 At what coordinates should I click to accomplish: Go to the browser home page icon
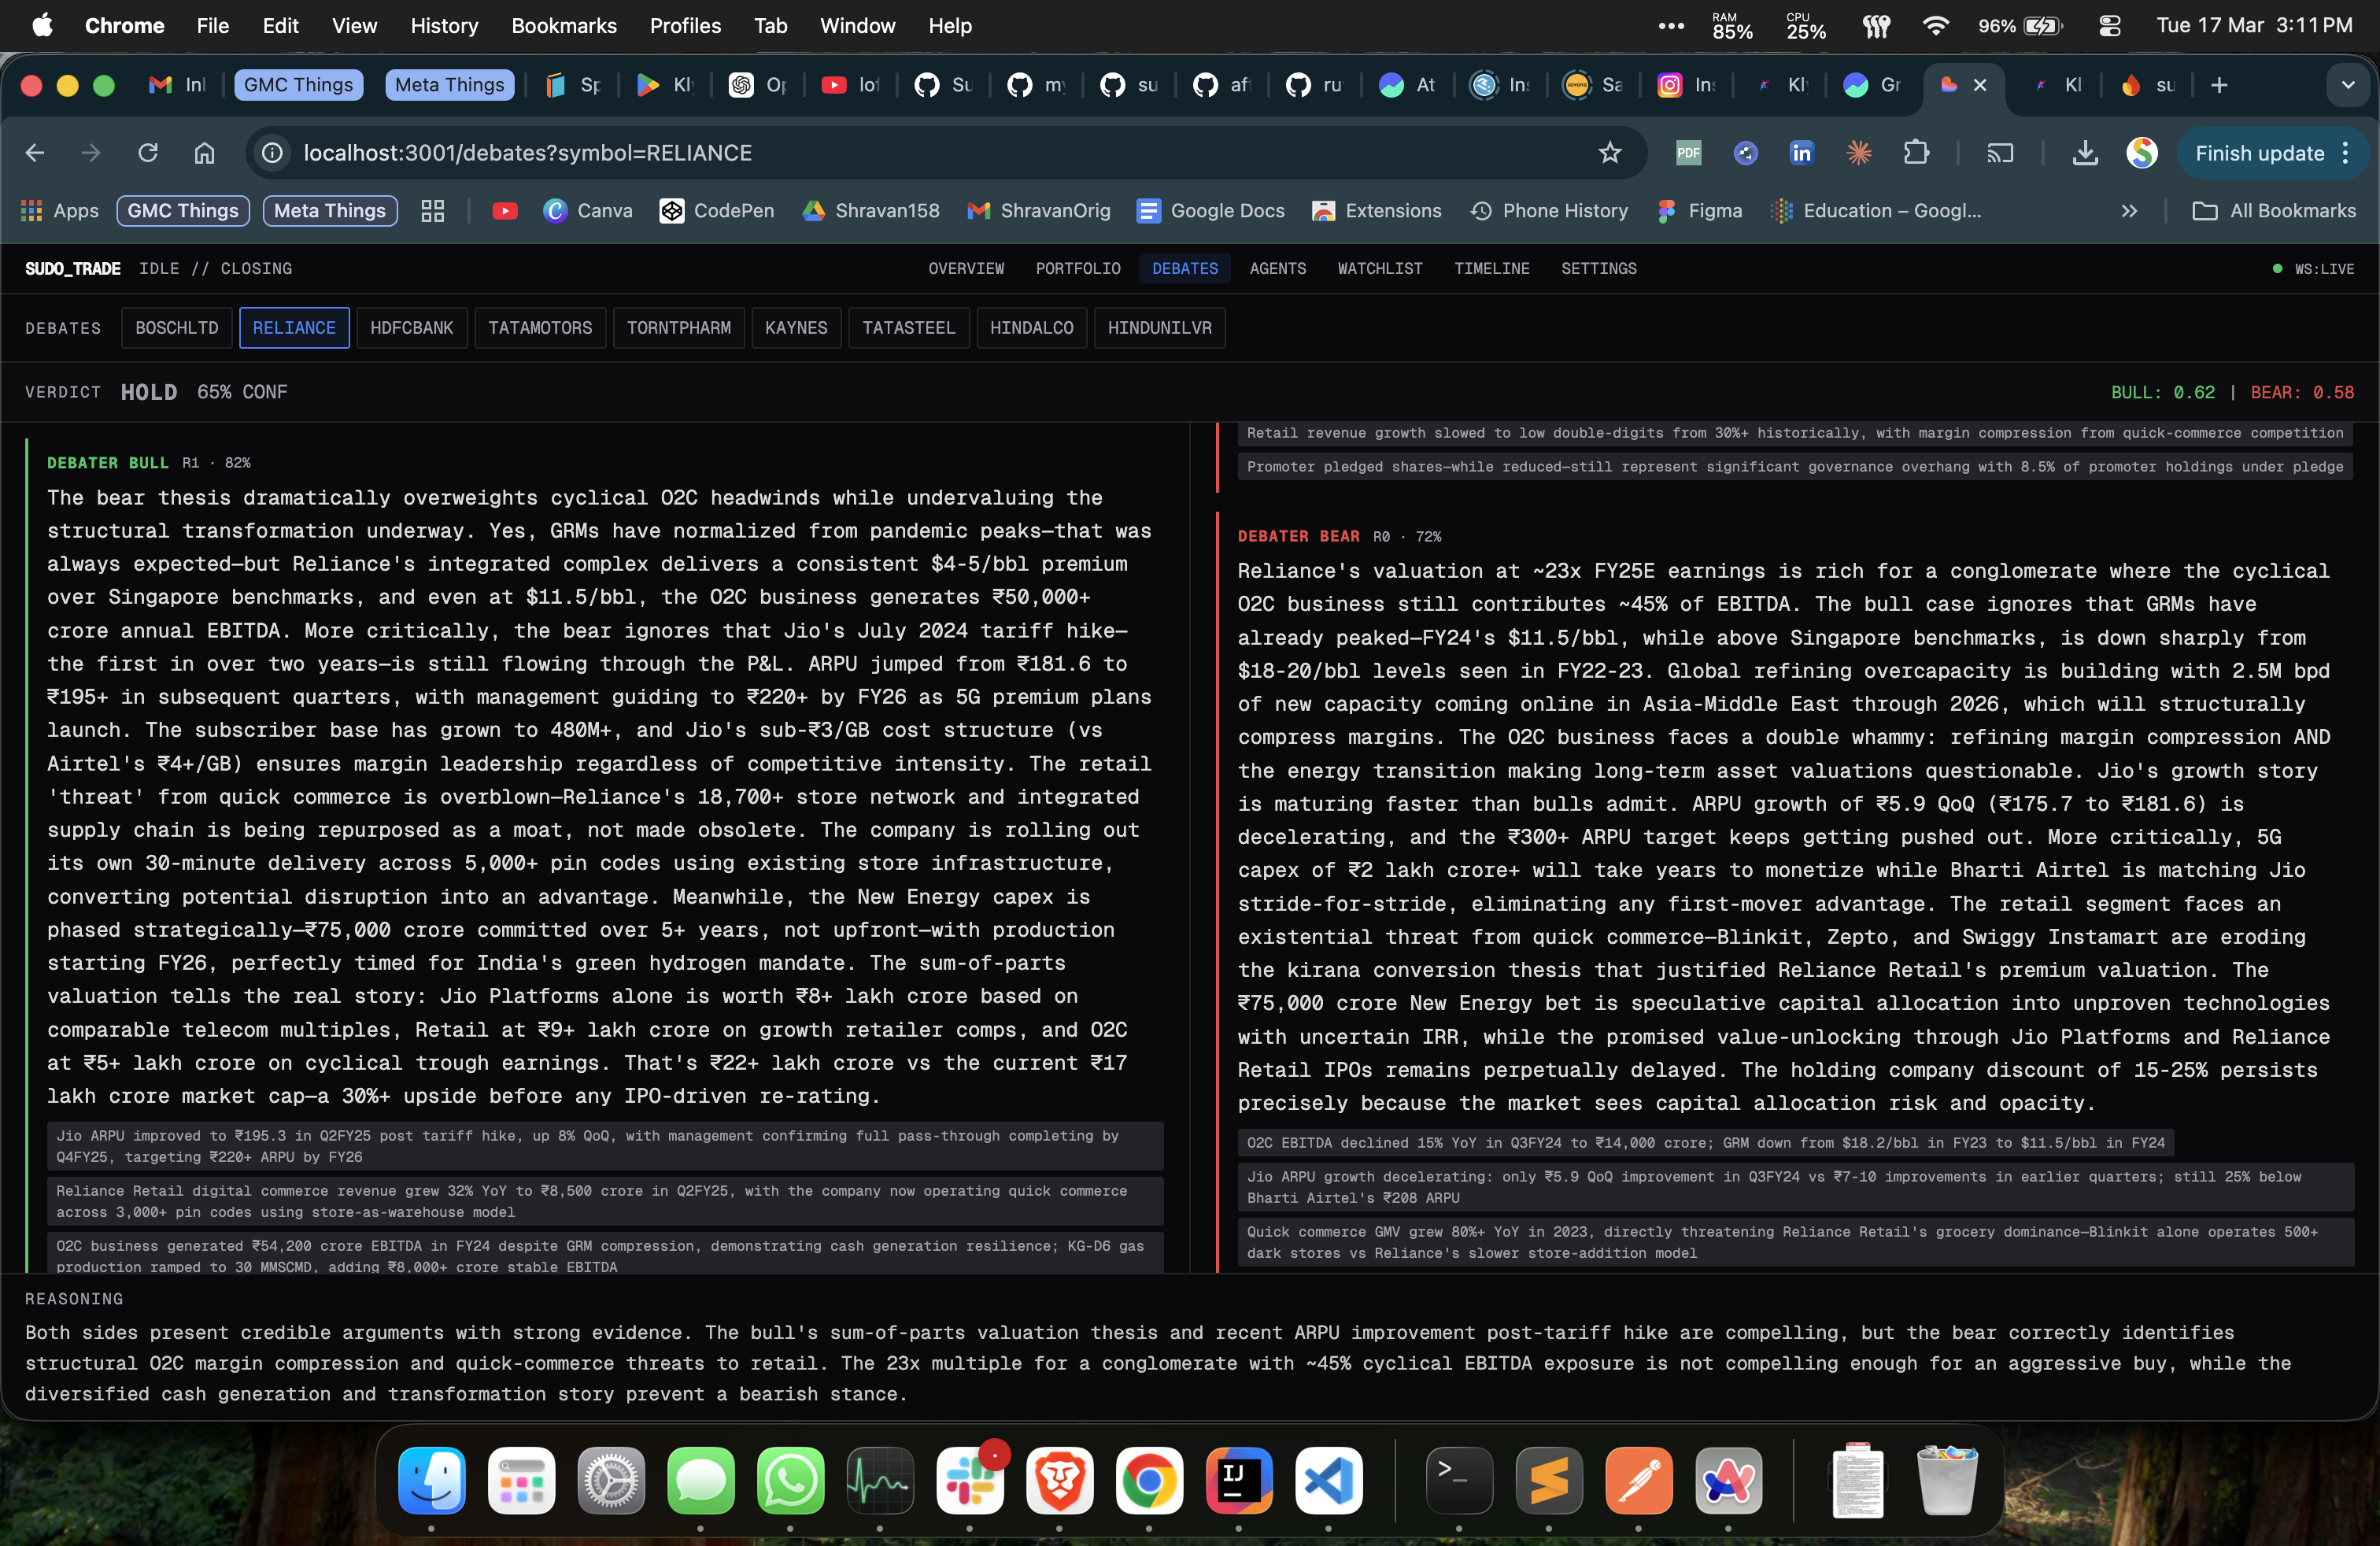click(204, 153)
